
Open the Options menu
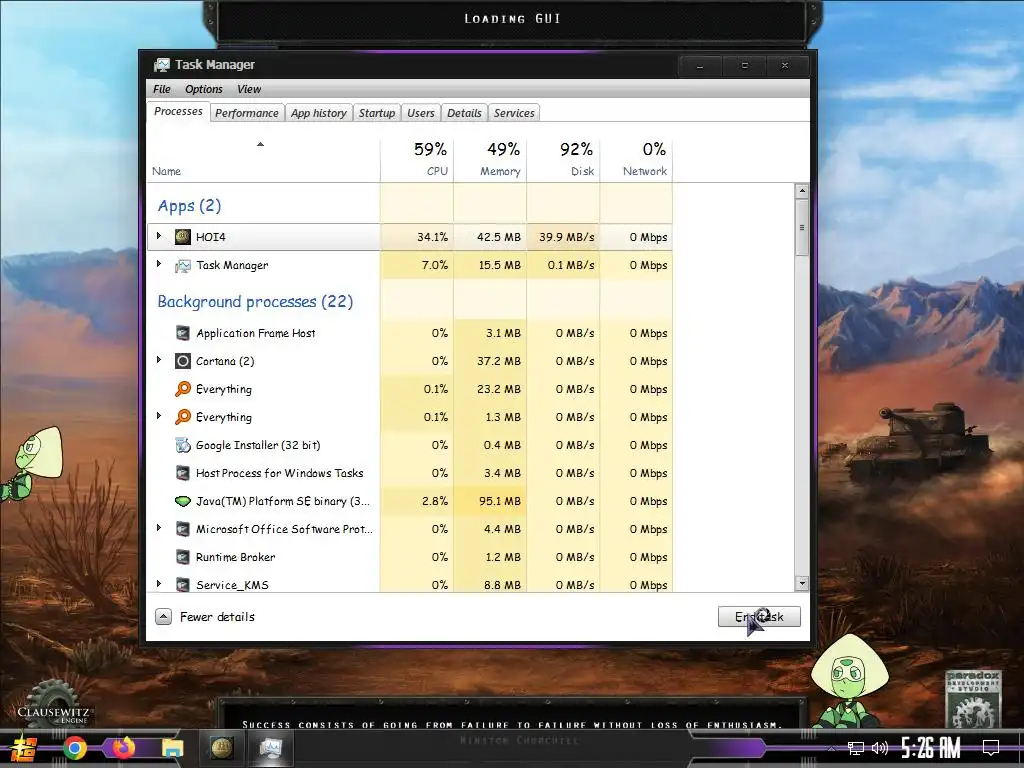click(x=204, y=89)
